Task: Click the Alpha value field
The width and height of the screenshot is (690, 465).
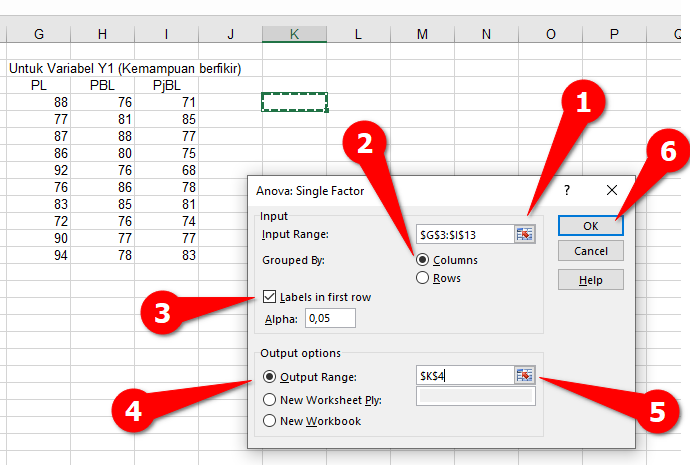Action: click(x=330, y=319)
